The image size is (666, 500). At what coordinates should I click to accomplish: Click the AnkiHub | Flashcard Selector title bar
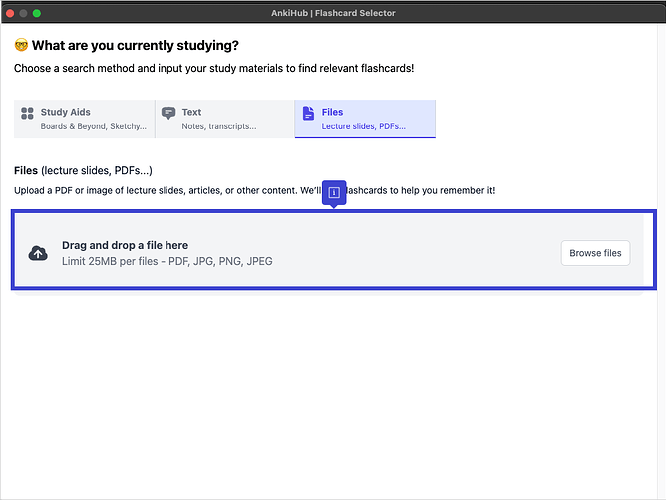pos(332,13)
